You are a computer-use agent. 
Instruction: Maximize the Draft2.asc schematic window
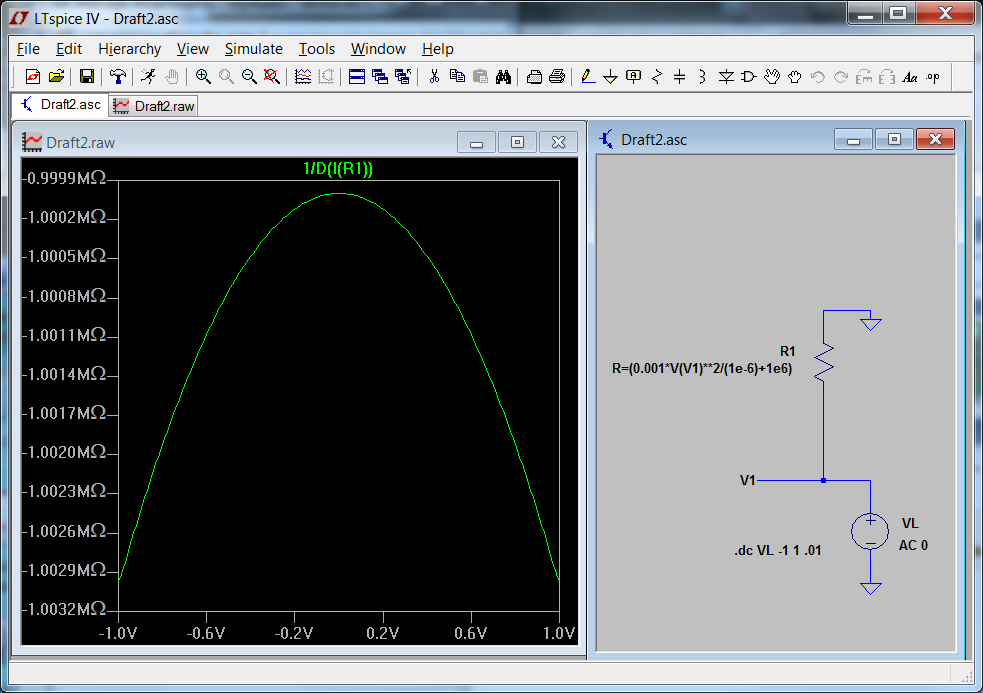(x=894, y=139)
